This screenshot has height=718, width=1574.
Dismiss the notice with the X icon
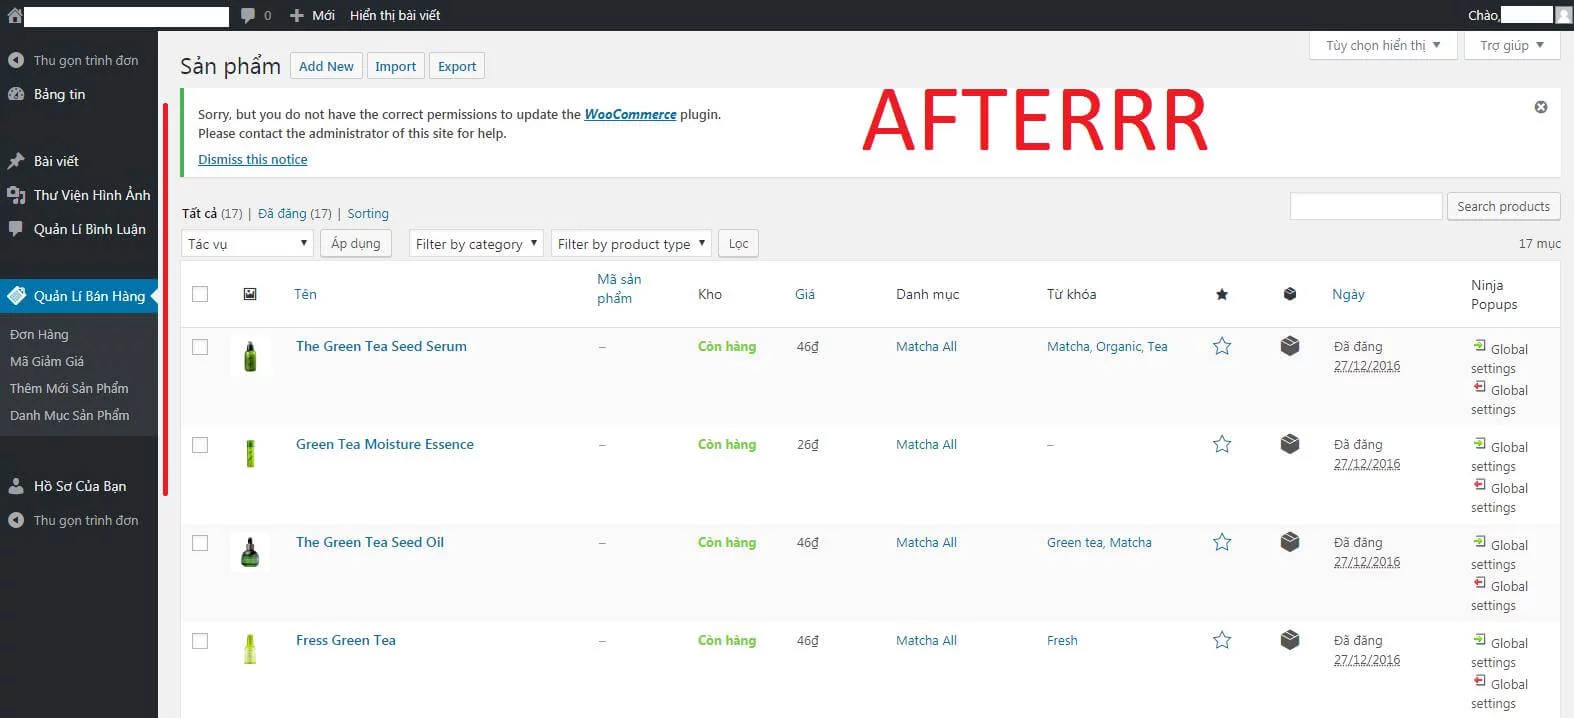pyautogui.click(x=1540, y=107)
